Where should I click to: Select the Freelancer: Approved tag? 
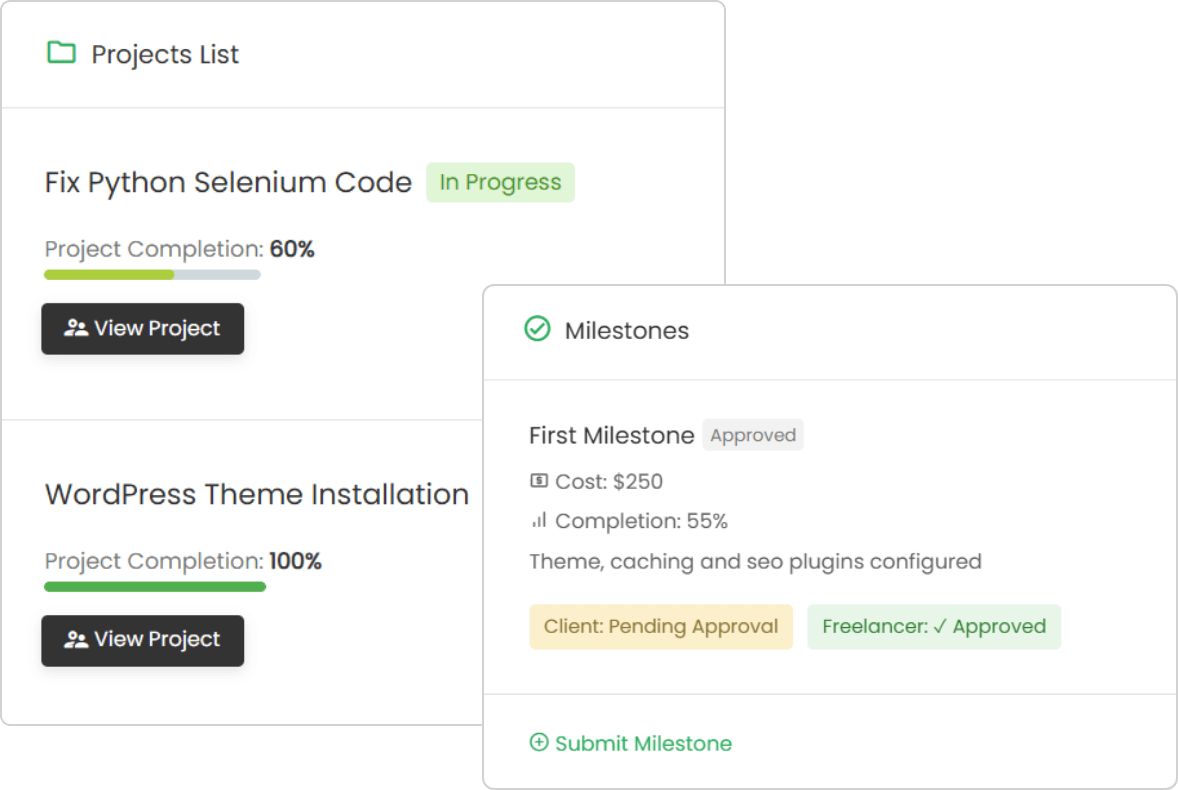934,627
